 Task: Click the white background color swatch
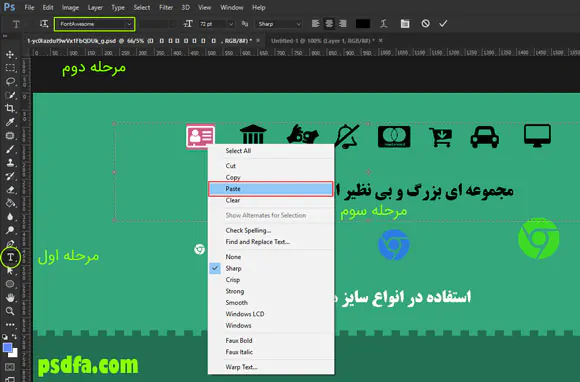(x=14, y=354)
